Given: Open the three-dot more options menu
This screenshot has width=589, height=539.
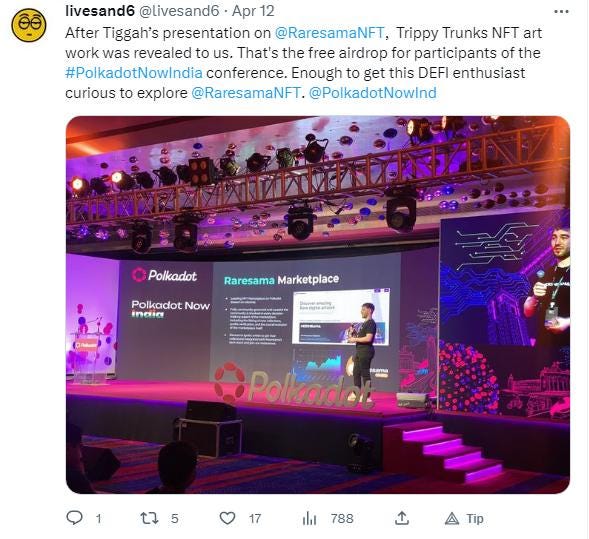Looking at the screenshot, I should [x=561, y=12].
